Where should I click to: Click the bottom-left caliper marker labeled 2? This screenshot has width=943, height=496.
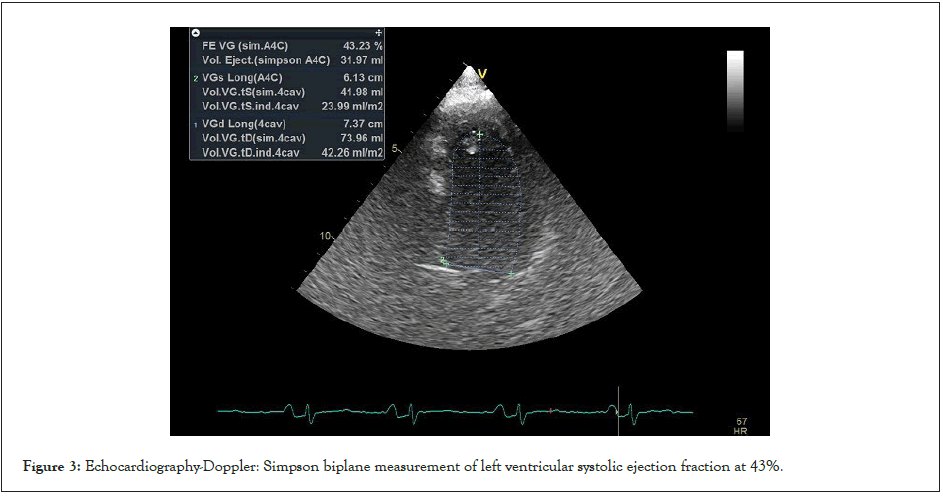[x=444, y=262]
